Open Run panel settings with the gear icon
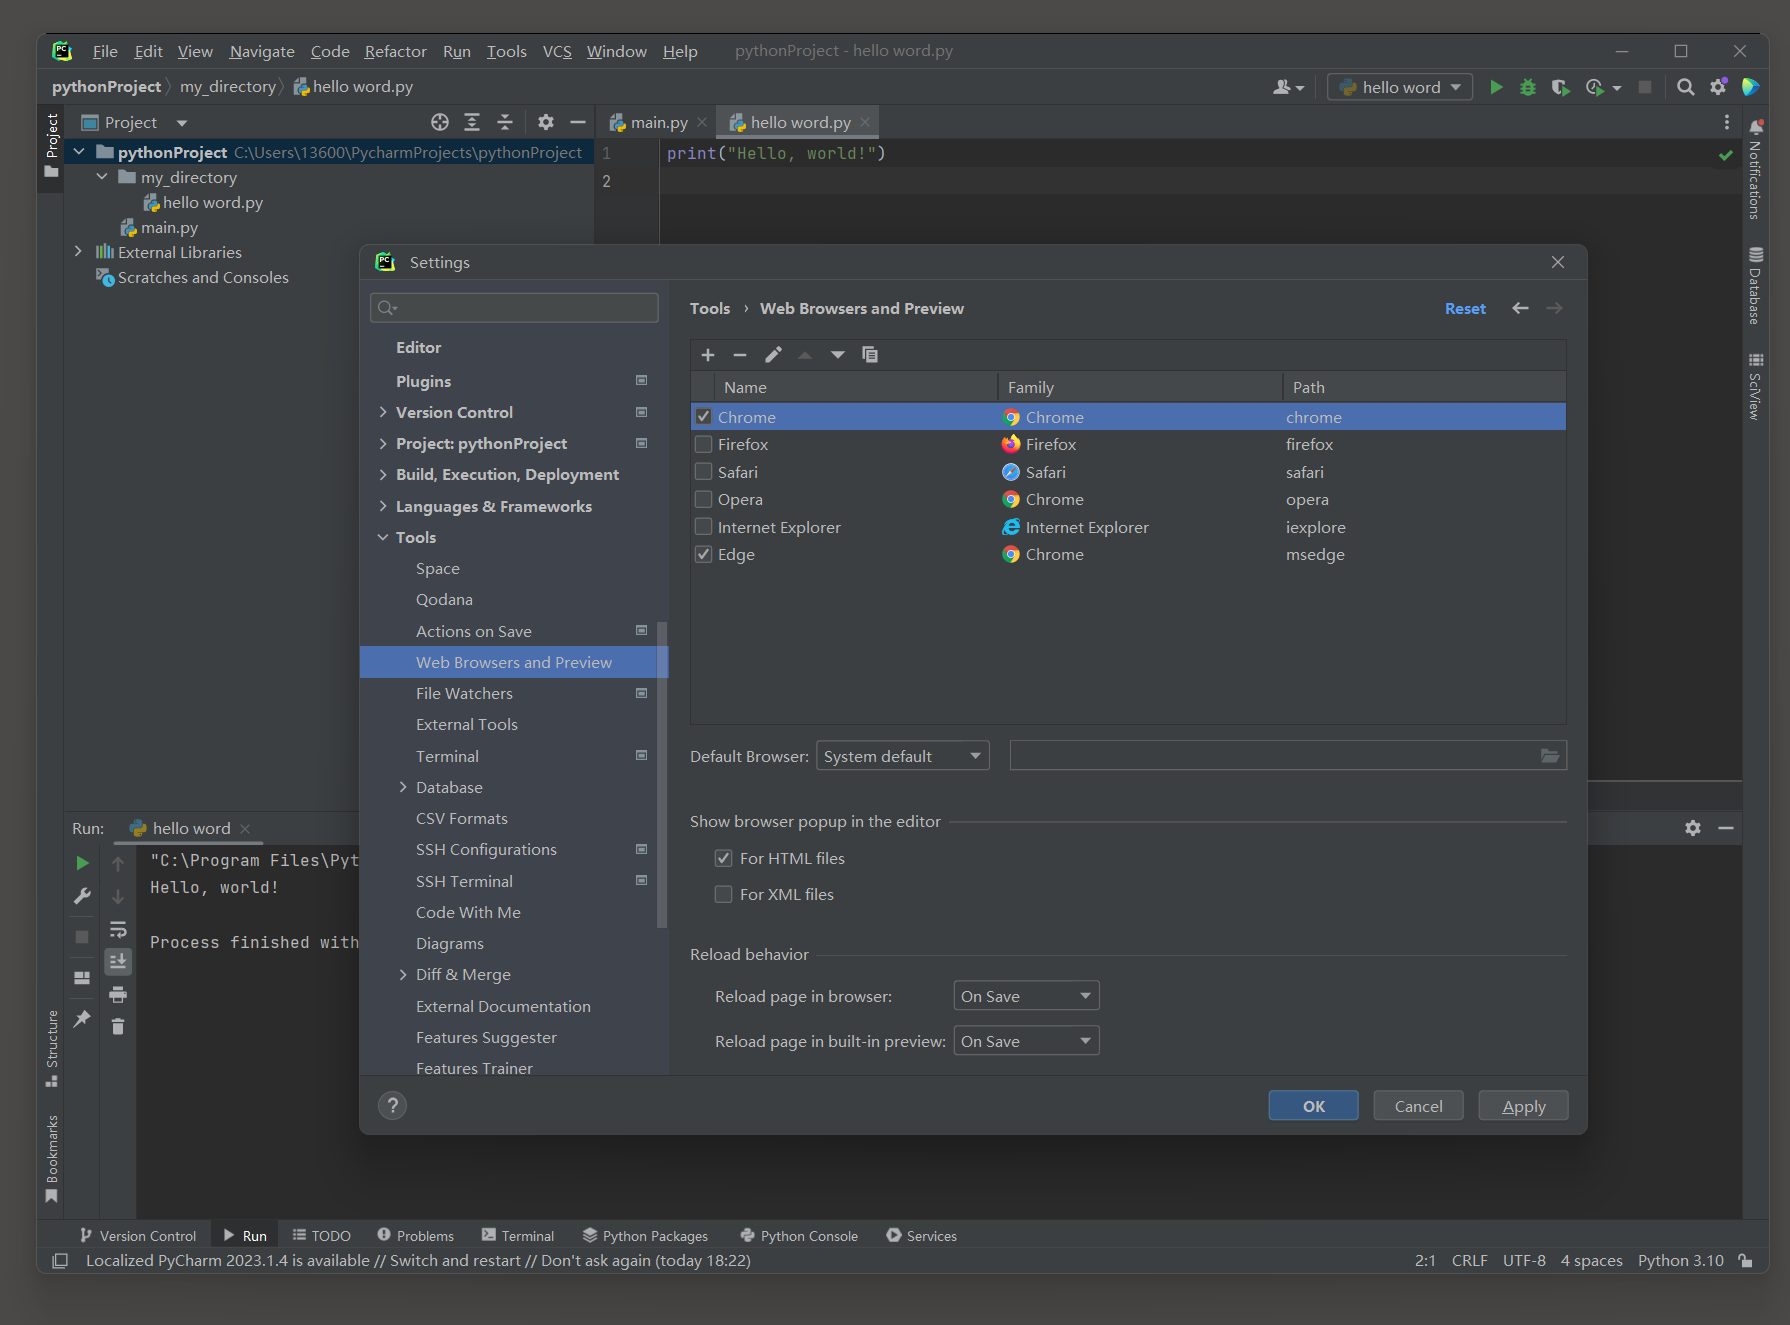Image resolution: width=1790 pixels, height=1325 pixels. [x=1692, y=828]
